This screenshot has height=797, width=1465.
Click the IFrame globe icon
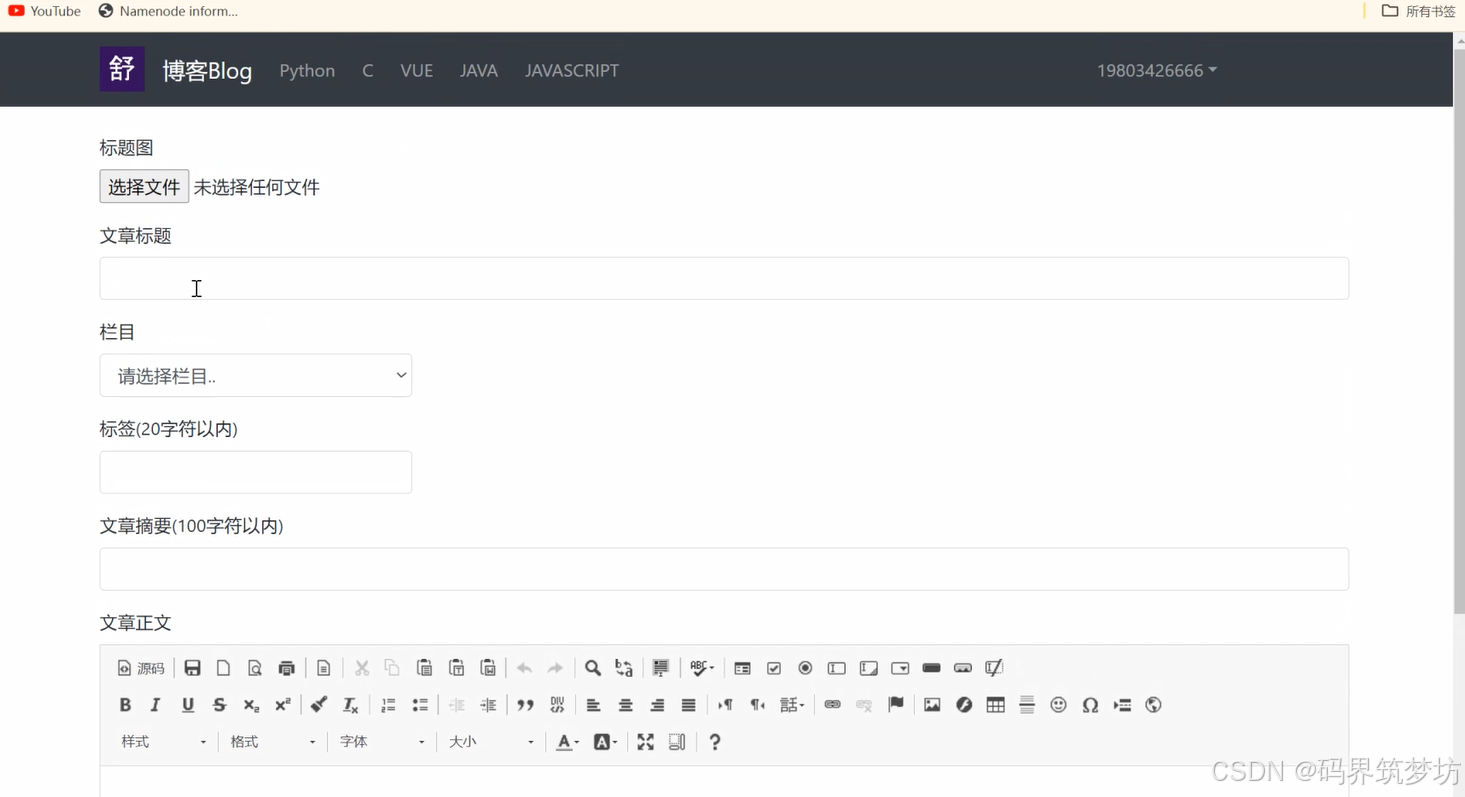click(x=1153, y=705)
